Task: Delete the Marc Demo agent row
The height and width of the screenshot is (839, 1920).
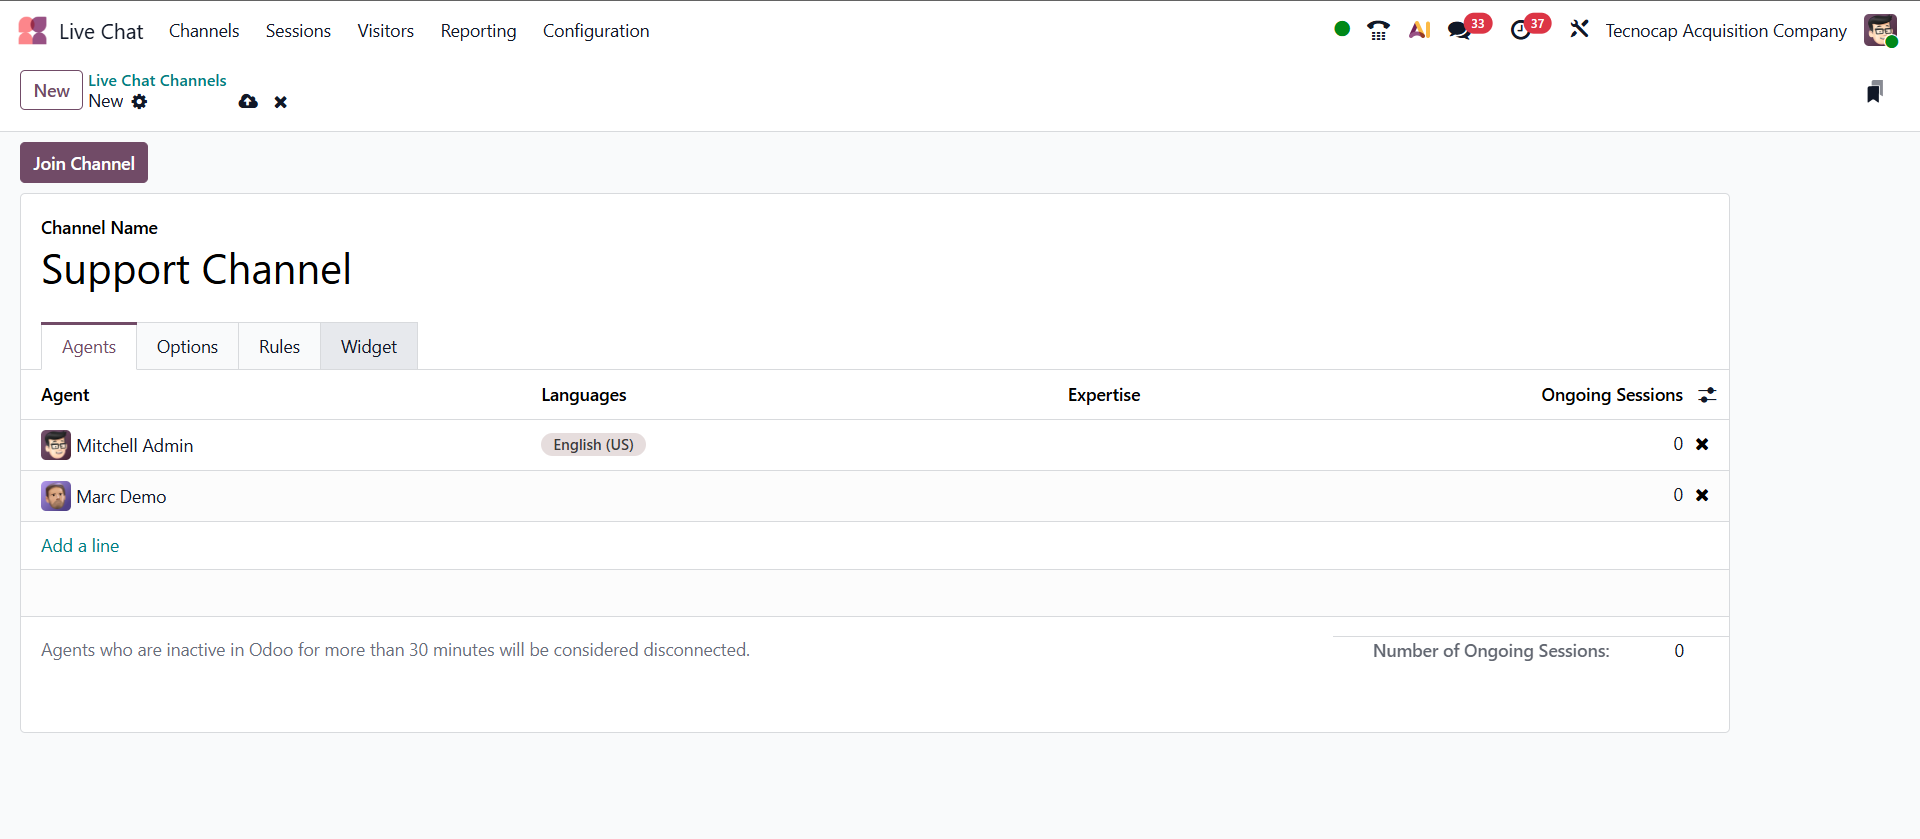Action: click(x=1702, y=495)
